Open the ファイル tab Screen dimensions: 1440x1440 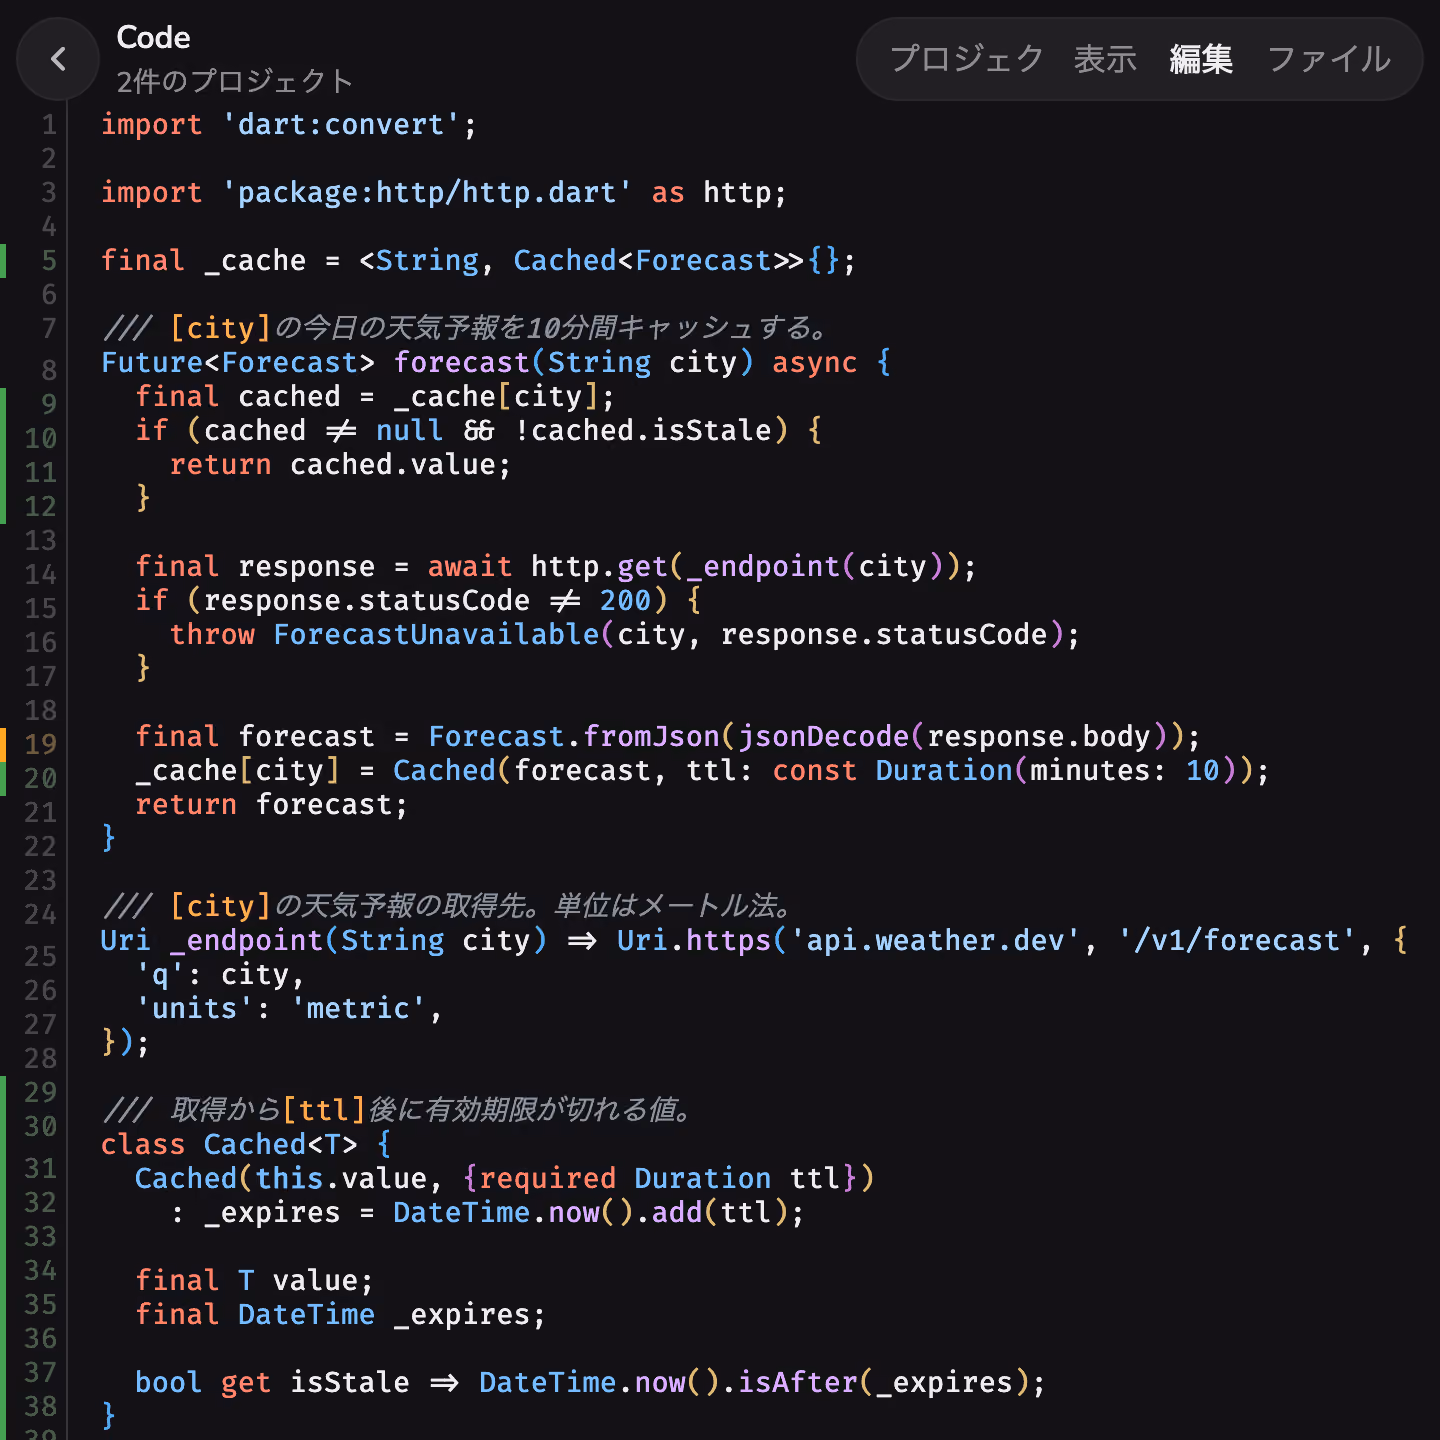click(1329, 59)
